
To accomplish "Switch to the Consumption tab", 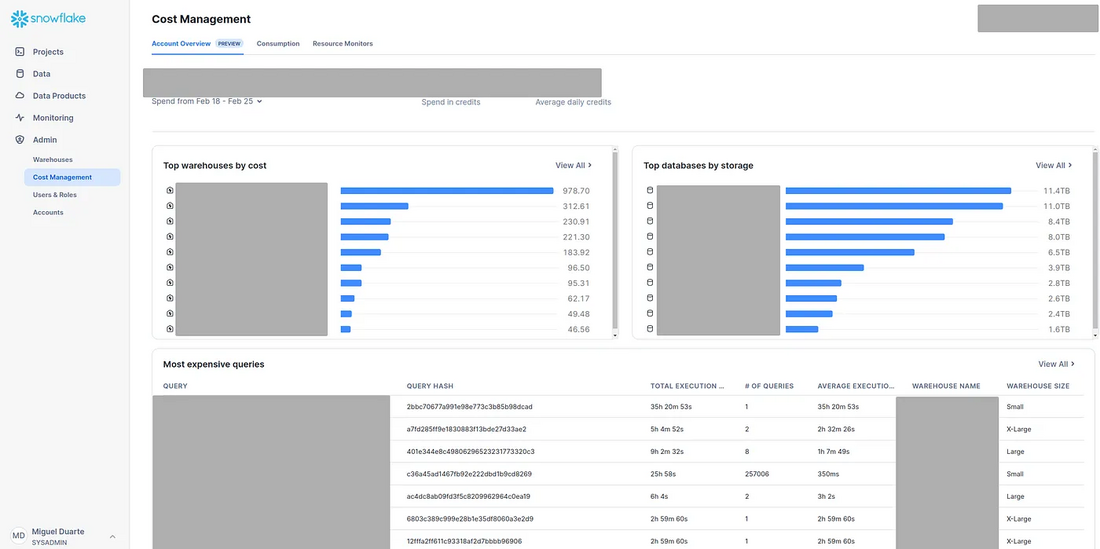I will click(278, 44).
